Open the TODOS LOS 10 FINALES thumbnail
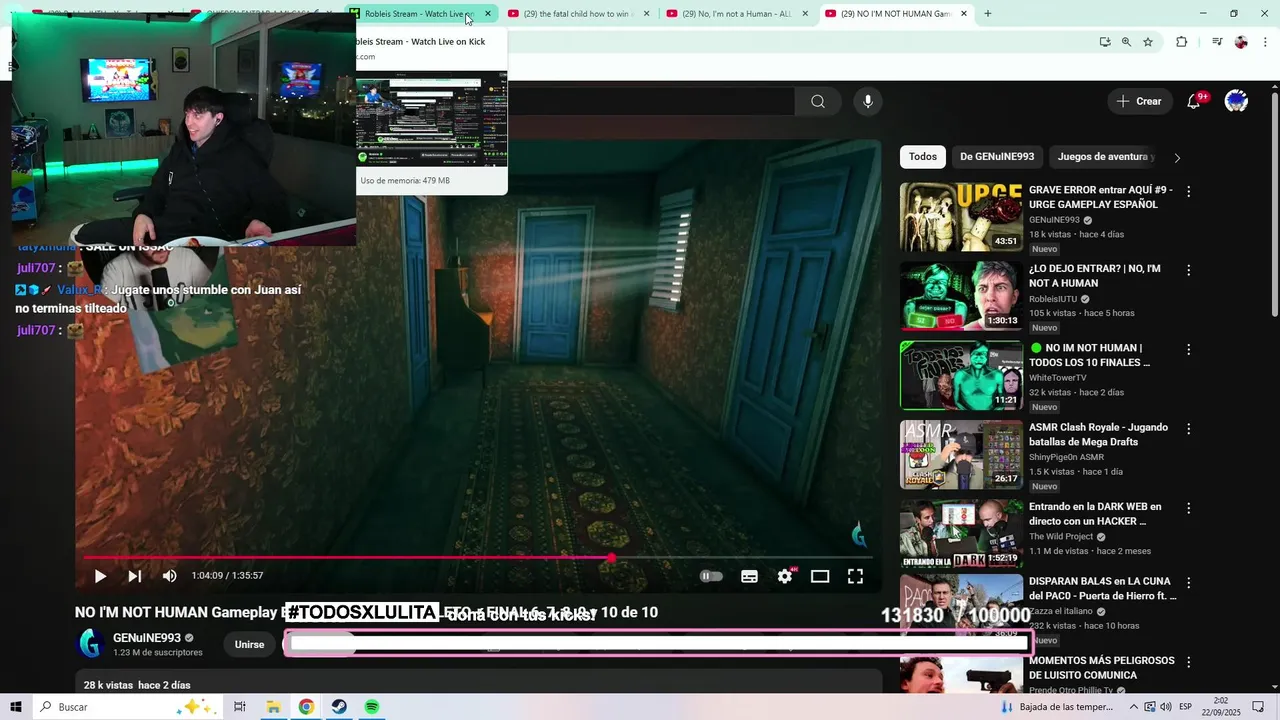 point(961,375)
